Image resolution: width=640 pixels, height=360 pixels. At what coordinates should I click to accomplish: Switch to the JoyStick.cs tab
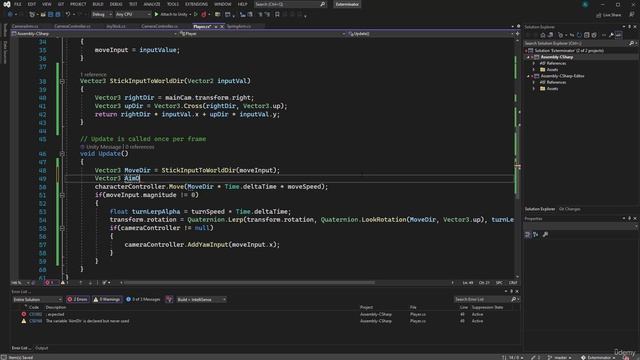click(116, 26)
